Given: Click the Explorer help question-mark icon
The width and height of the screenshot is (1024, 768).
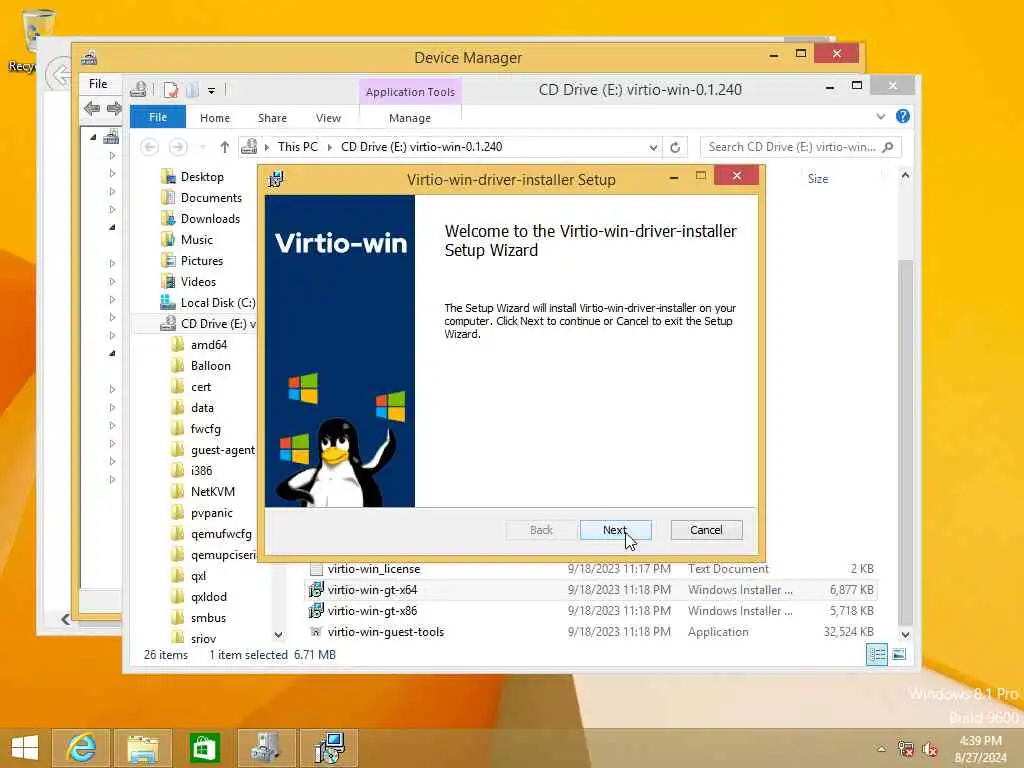Looking at the screenshot, I should click(903, 116).
